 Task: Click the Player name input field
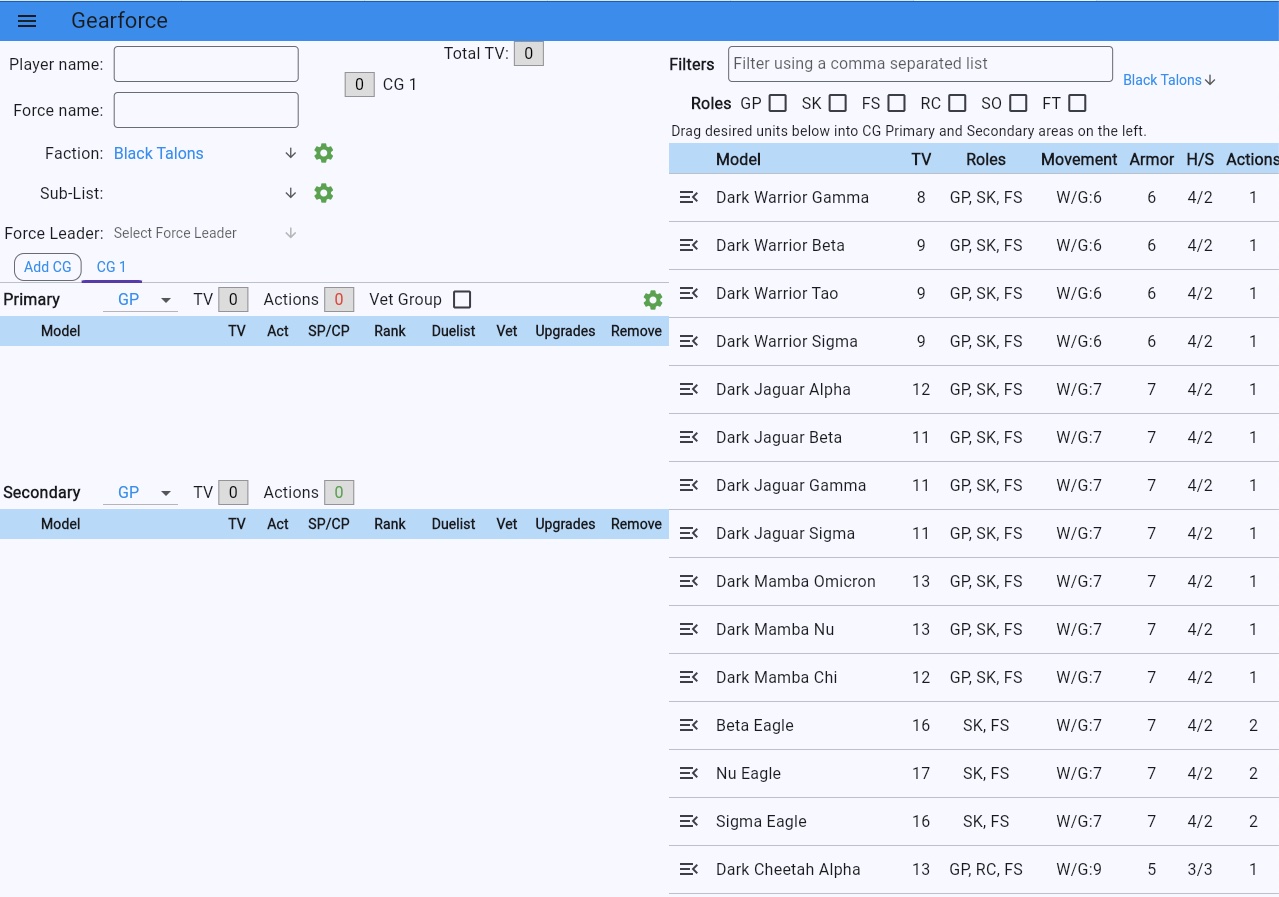(x=206, y=64)
